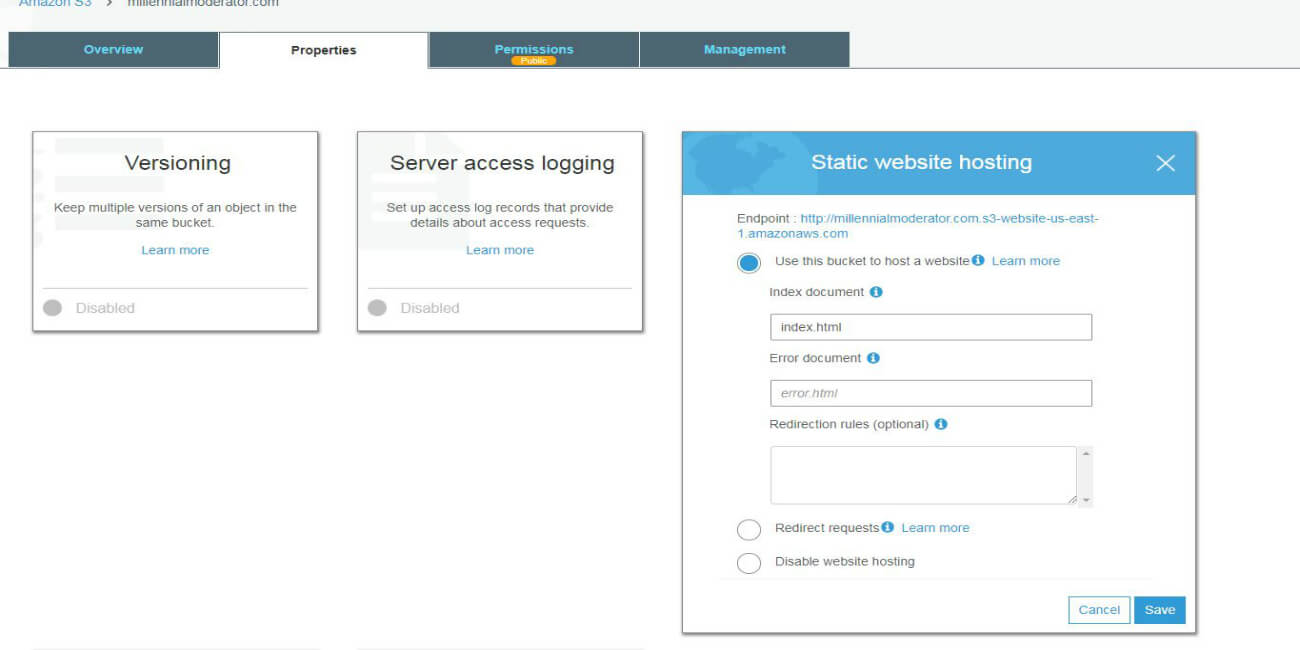Click the Cancel button
The height and width of the screenshot is (650, 1300).
click(1099, 610)
